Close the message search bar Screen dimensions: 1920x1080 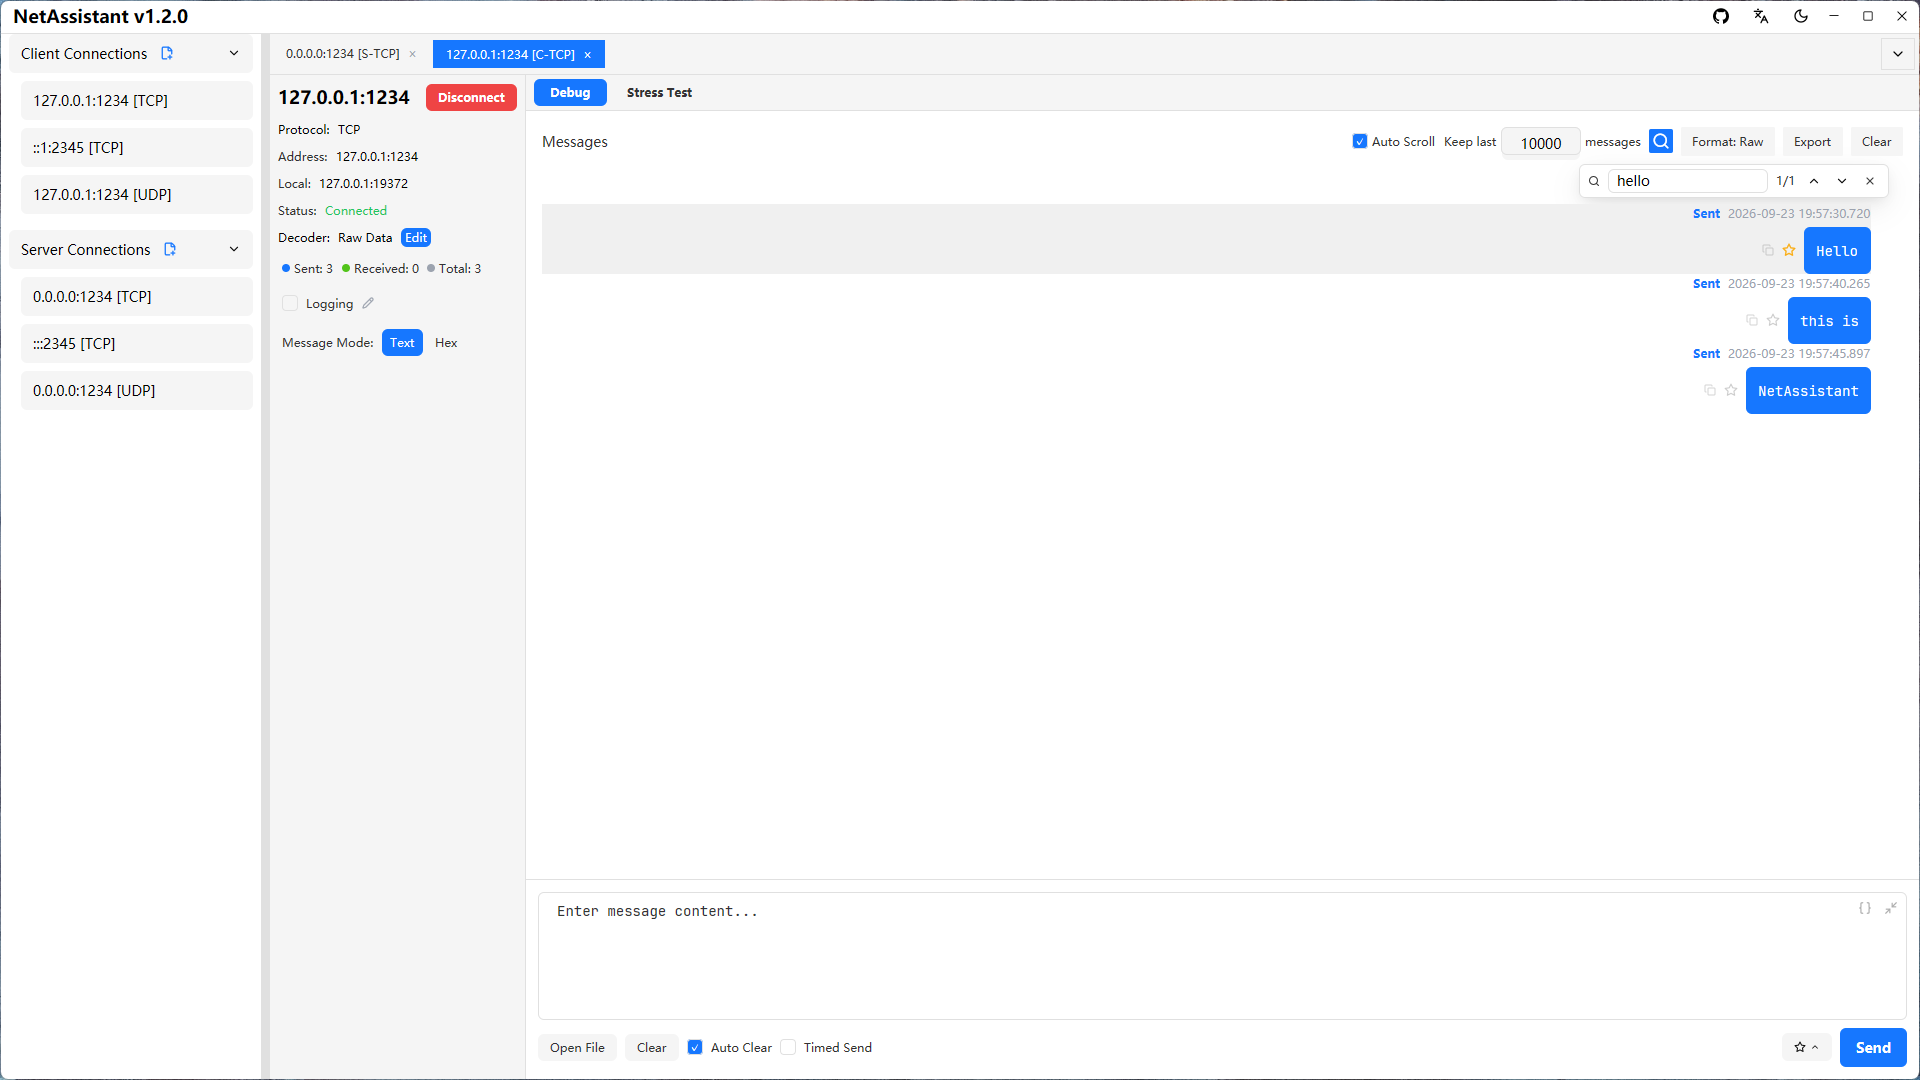pyautogui.click(x=1870, y=181)
